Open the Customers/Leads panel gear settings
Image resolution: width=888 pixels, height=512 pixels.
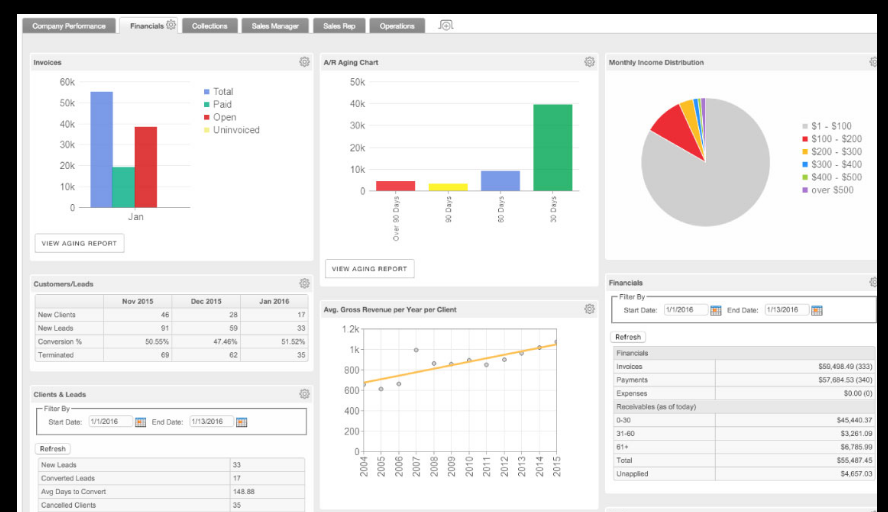tap(304, 284)
